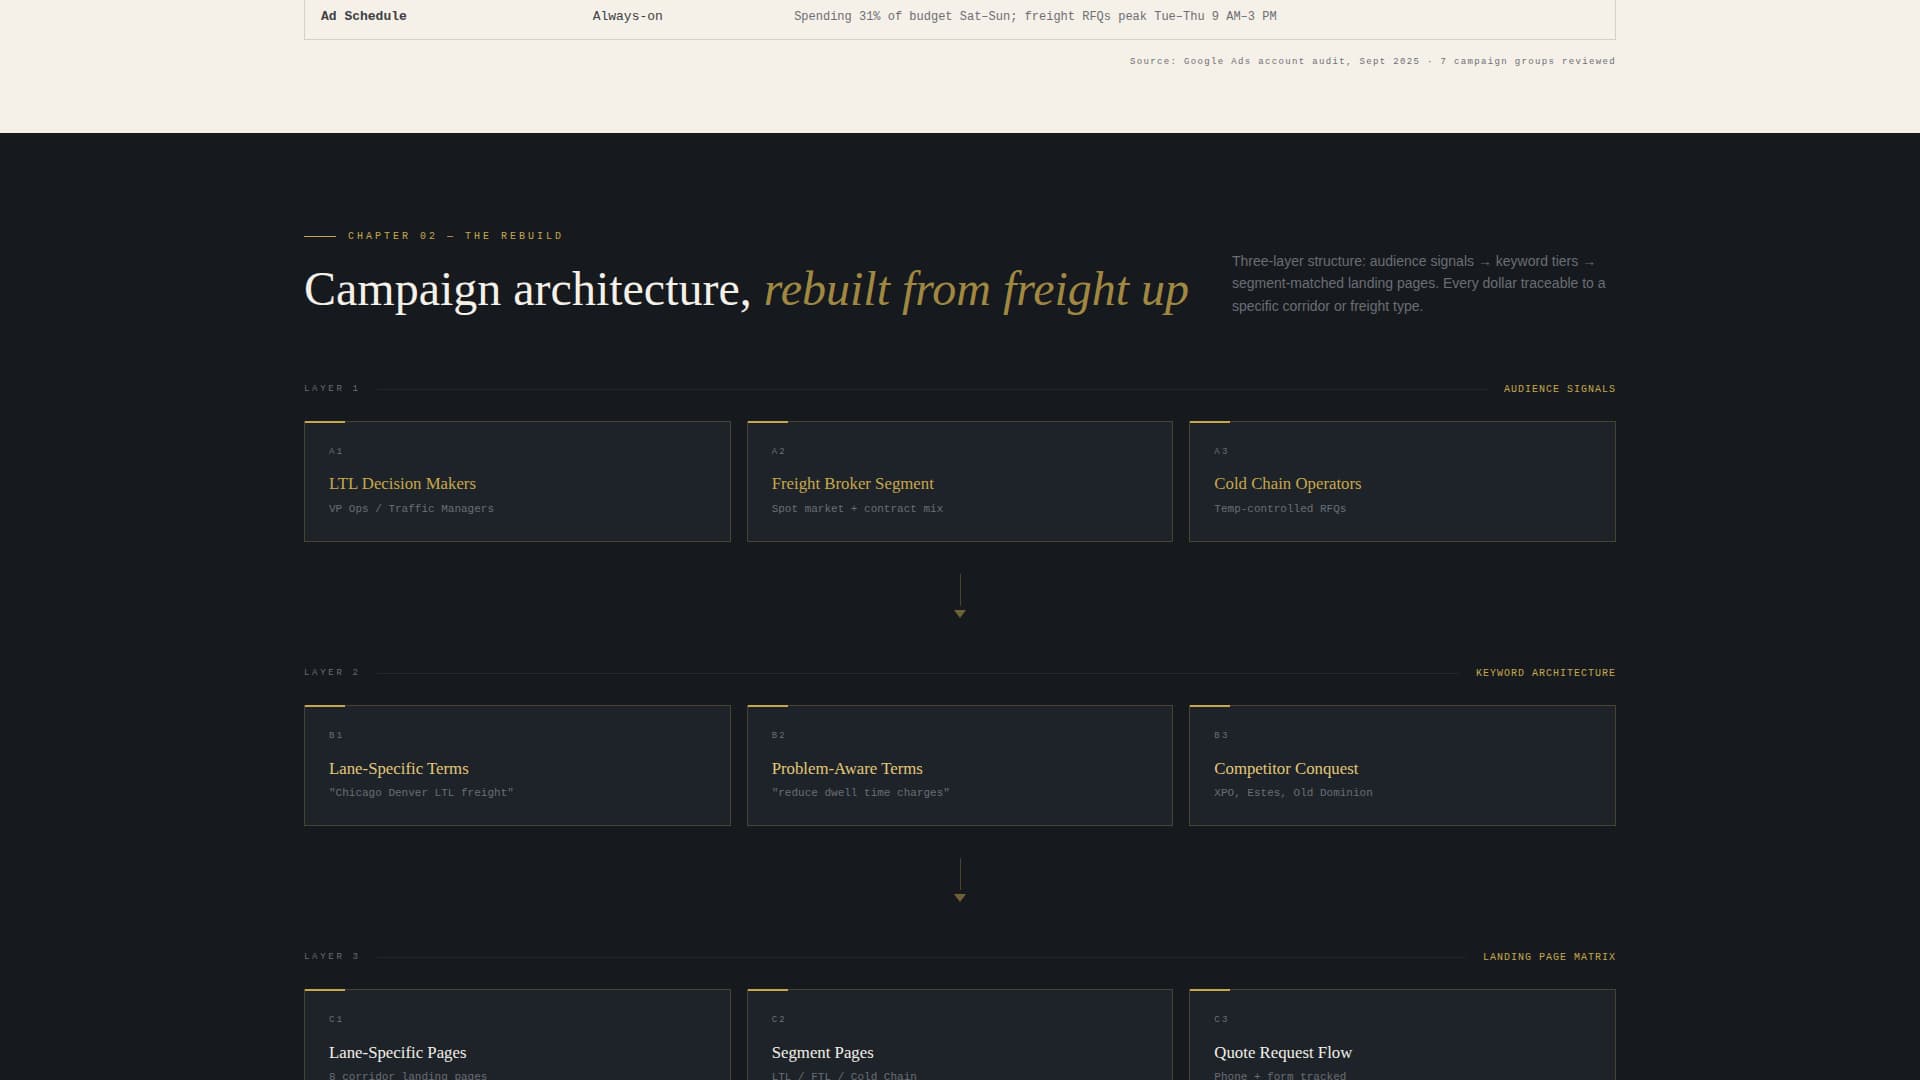
Task: Click the 'A2' card code
Action: [778, 452]
